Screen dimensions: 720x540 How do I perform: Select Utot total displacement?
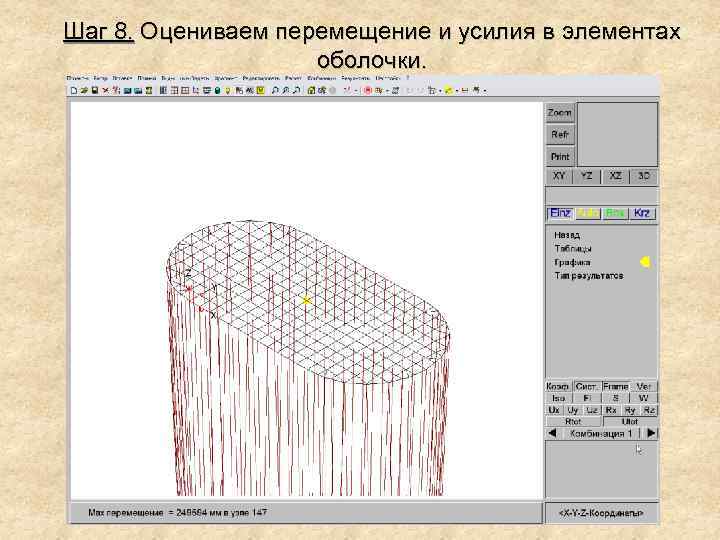(x=630, y=422)
